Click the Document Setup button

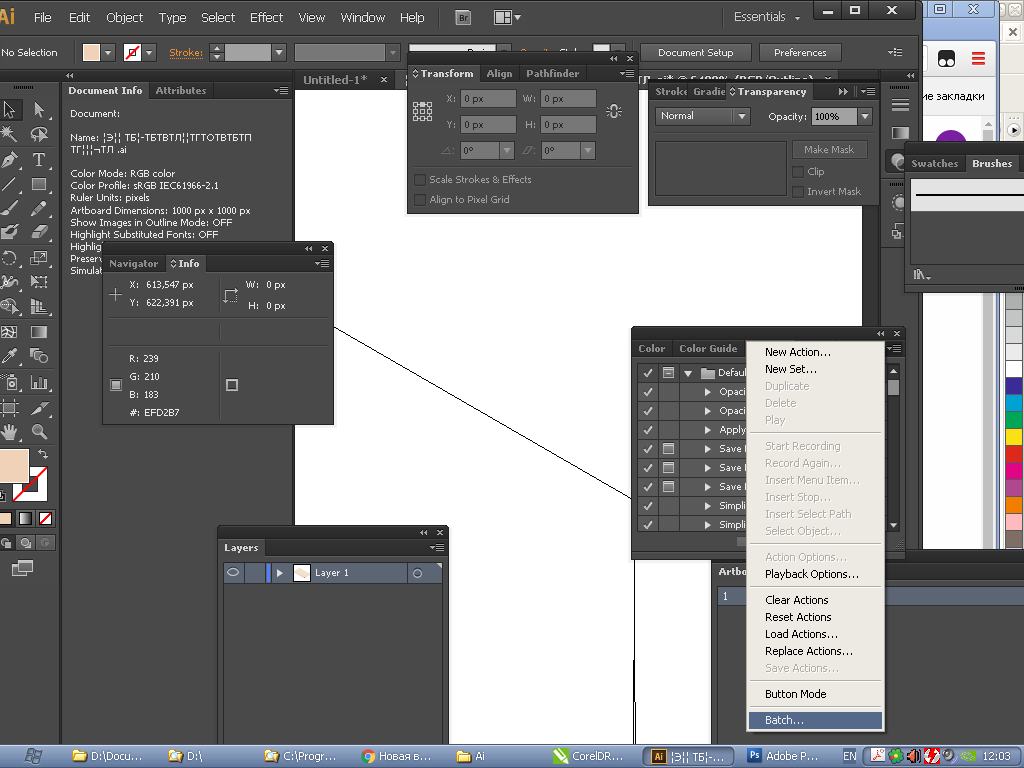point(696,53)
